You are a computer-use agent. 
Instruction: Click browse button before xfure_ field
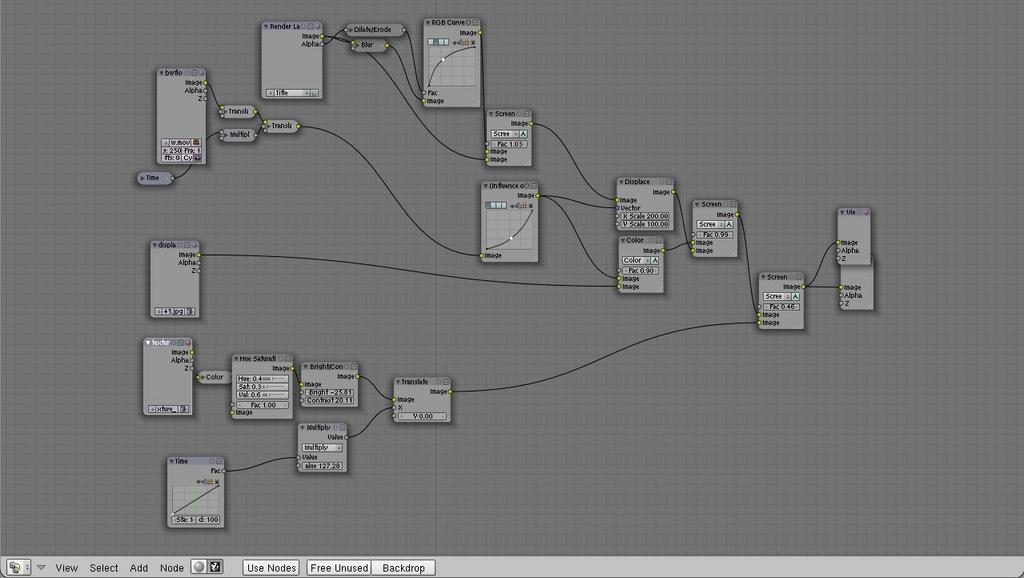pos(152,409)
